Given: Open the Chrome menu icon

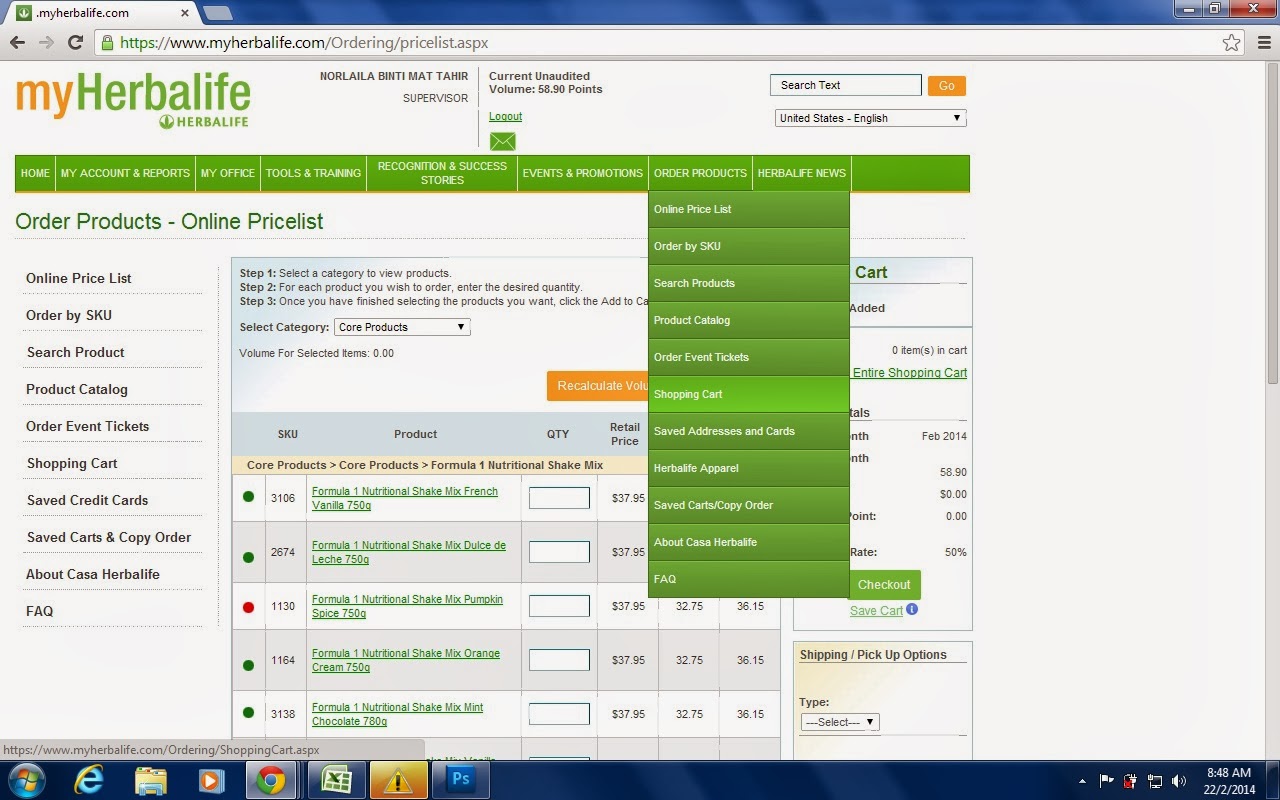Looking at the screenshot, I should 1264,43.
